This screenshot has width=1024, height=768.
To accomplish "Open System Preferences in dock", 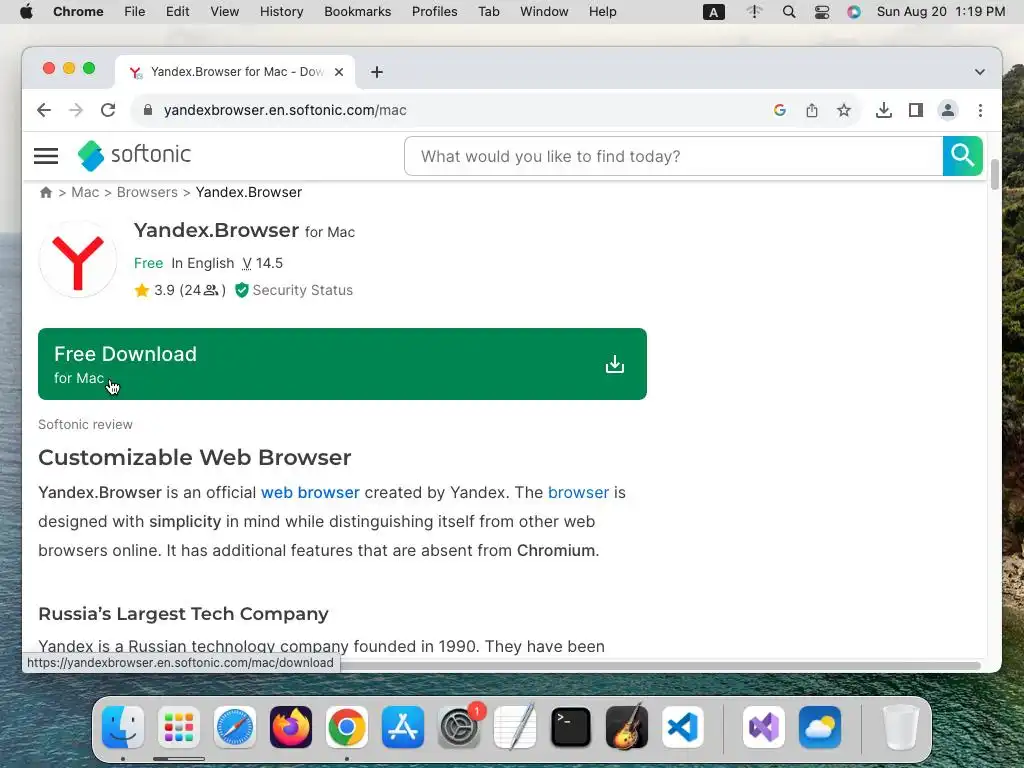I will coord(459,727).
